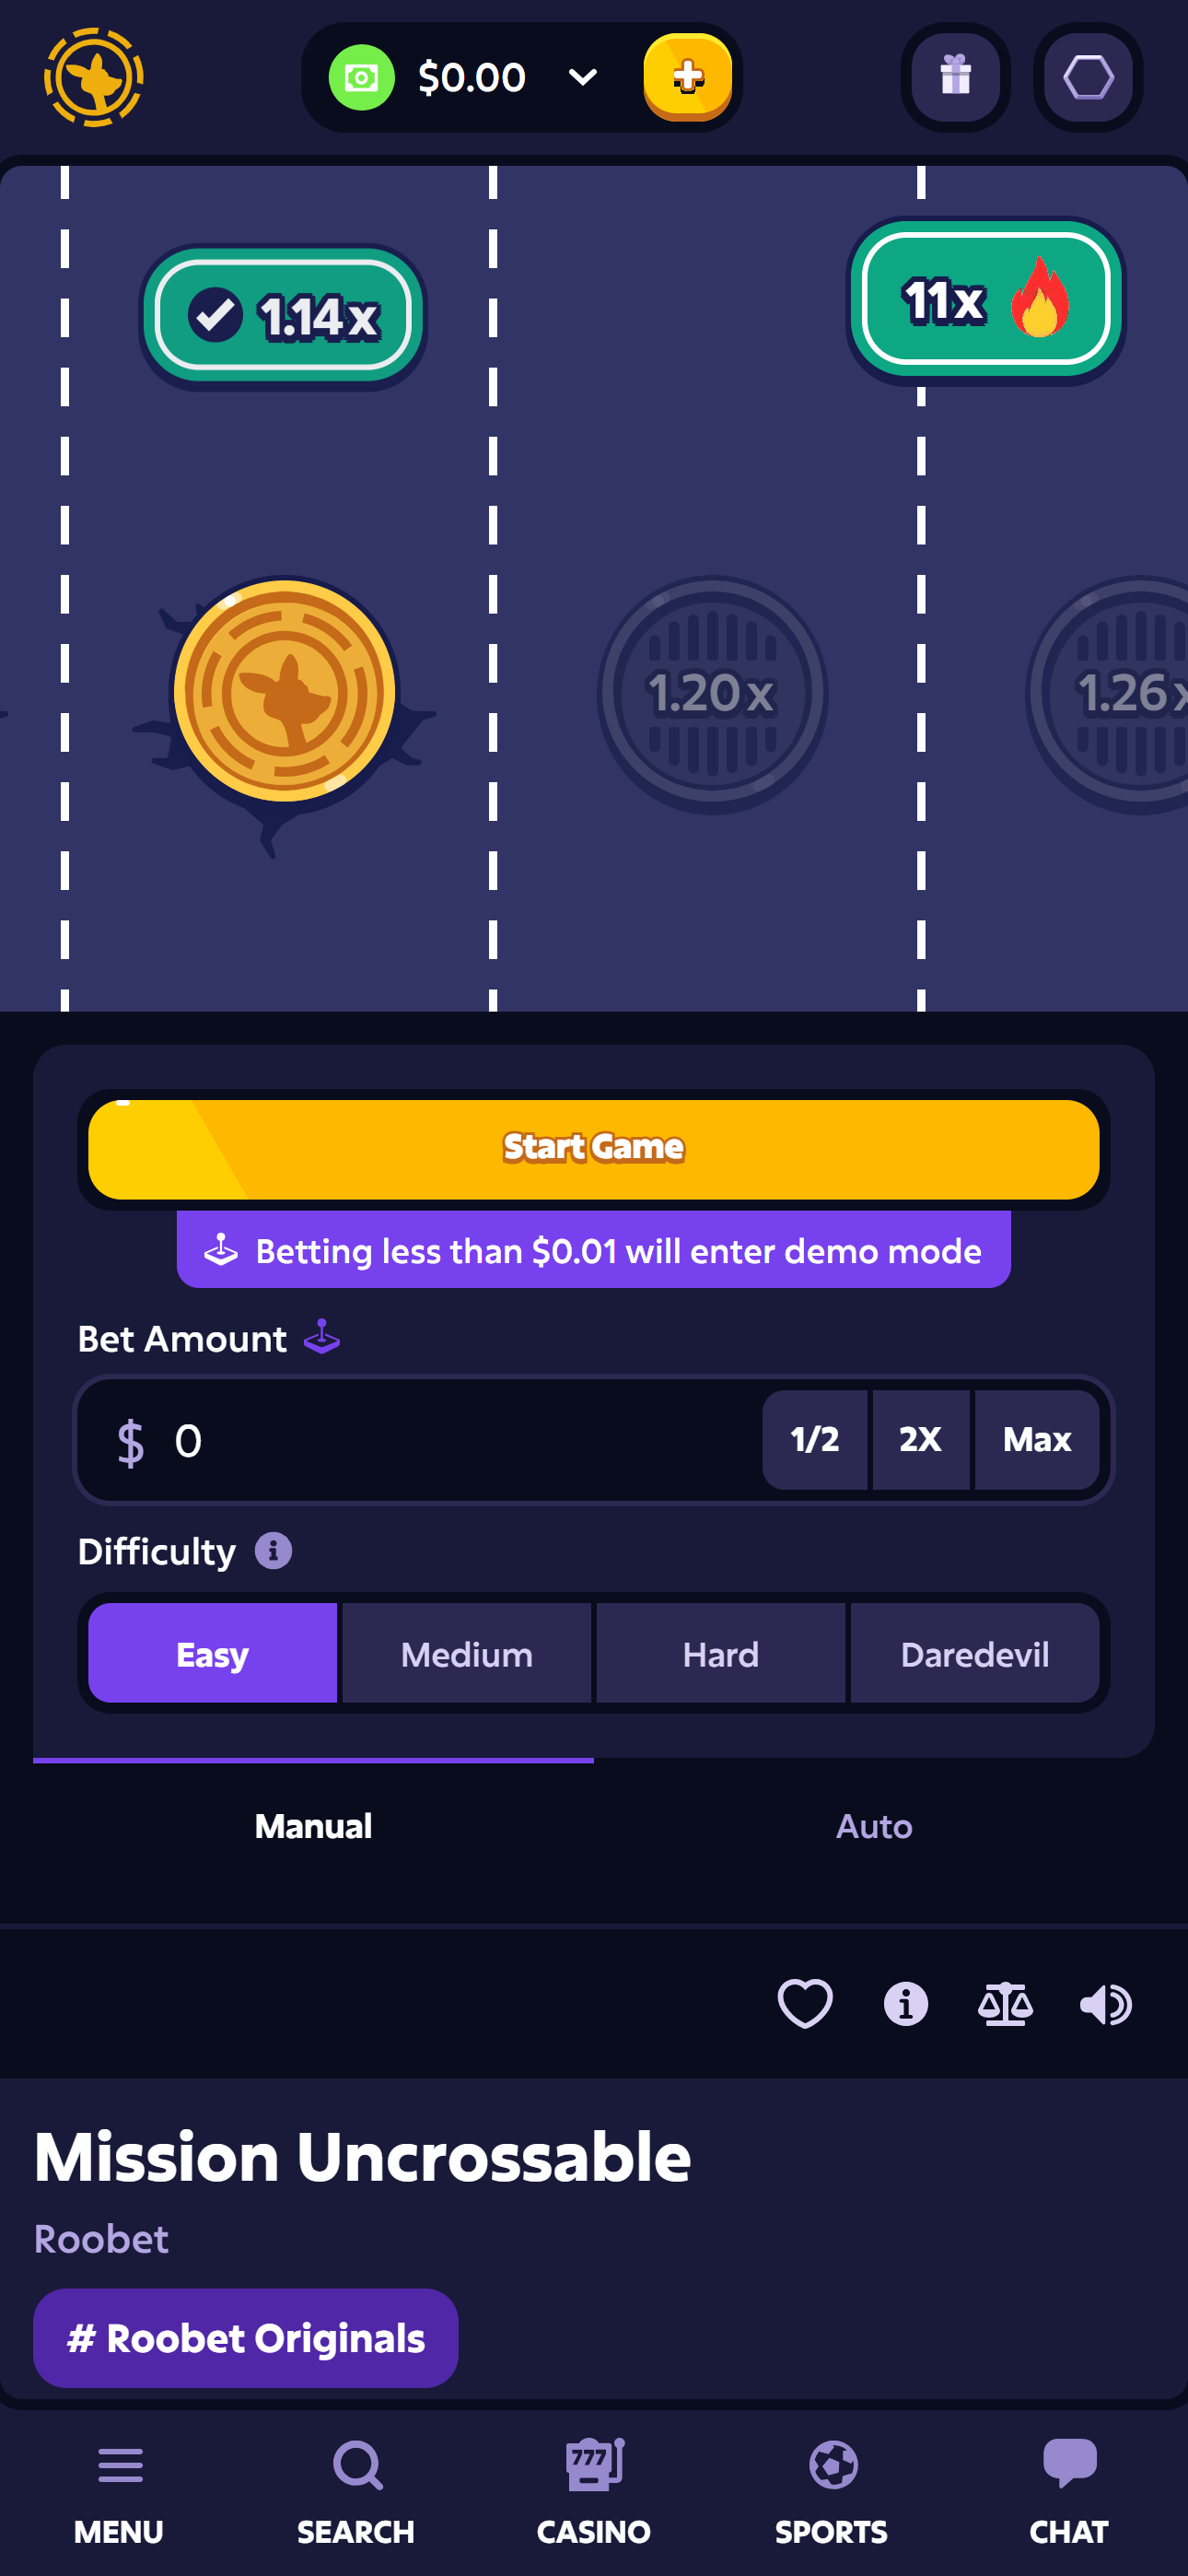The image size is (1188, 2576).
Task: Switch to the Manual tab
Action: [313, 1826]
